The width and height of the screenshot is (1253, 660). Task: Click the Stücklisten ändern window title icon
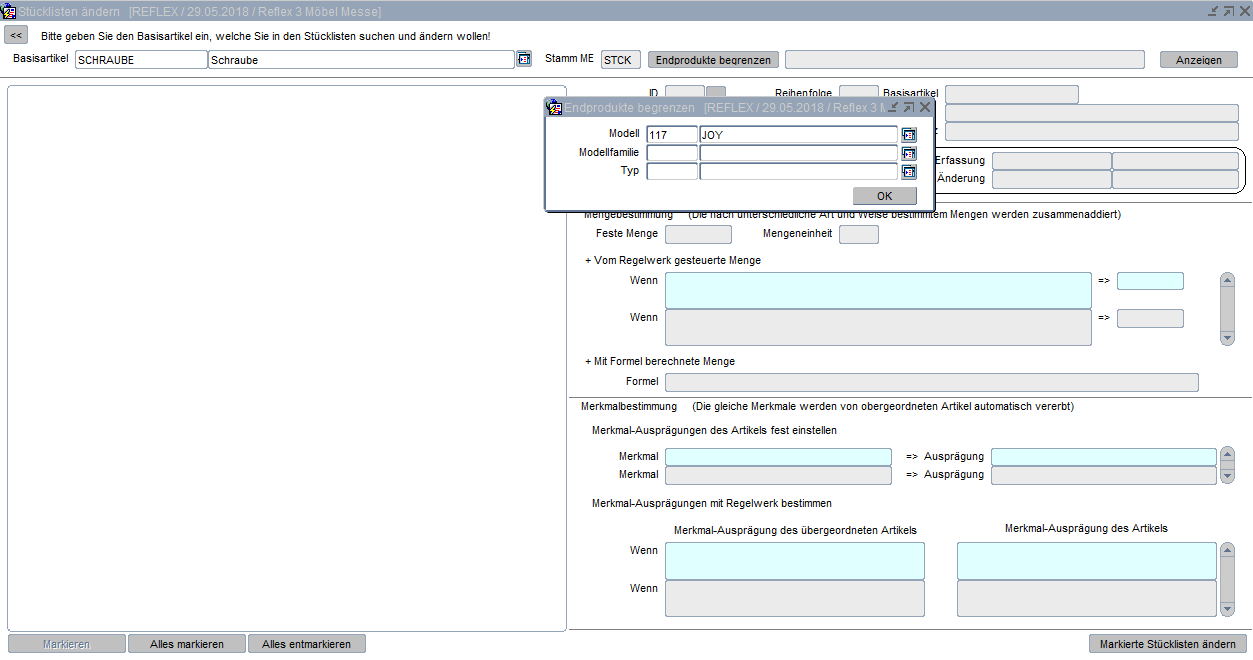click(9, 11)
